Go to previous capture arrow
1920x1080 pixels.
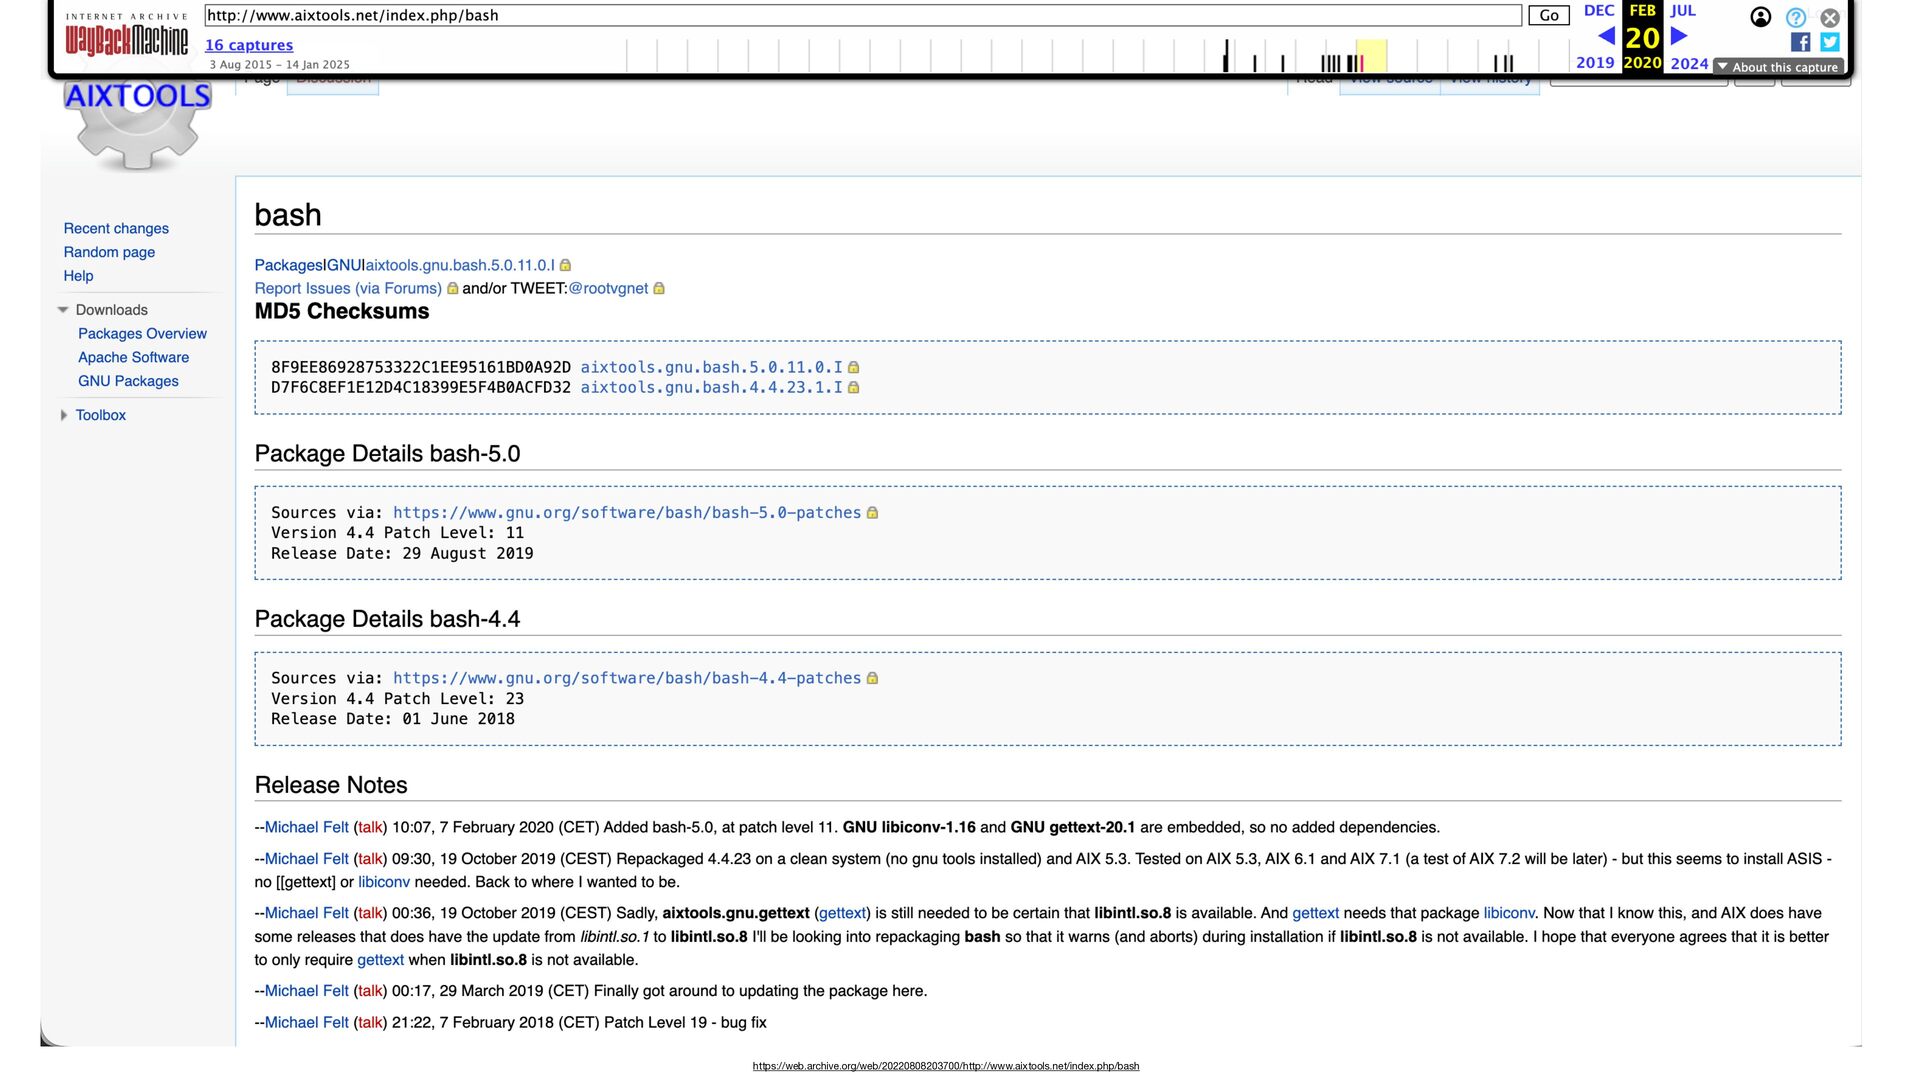pos(1606,37)
